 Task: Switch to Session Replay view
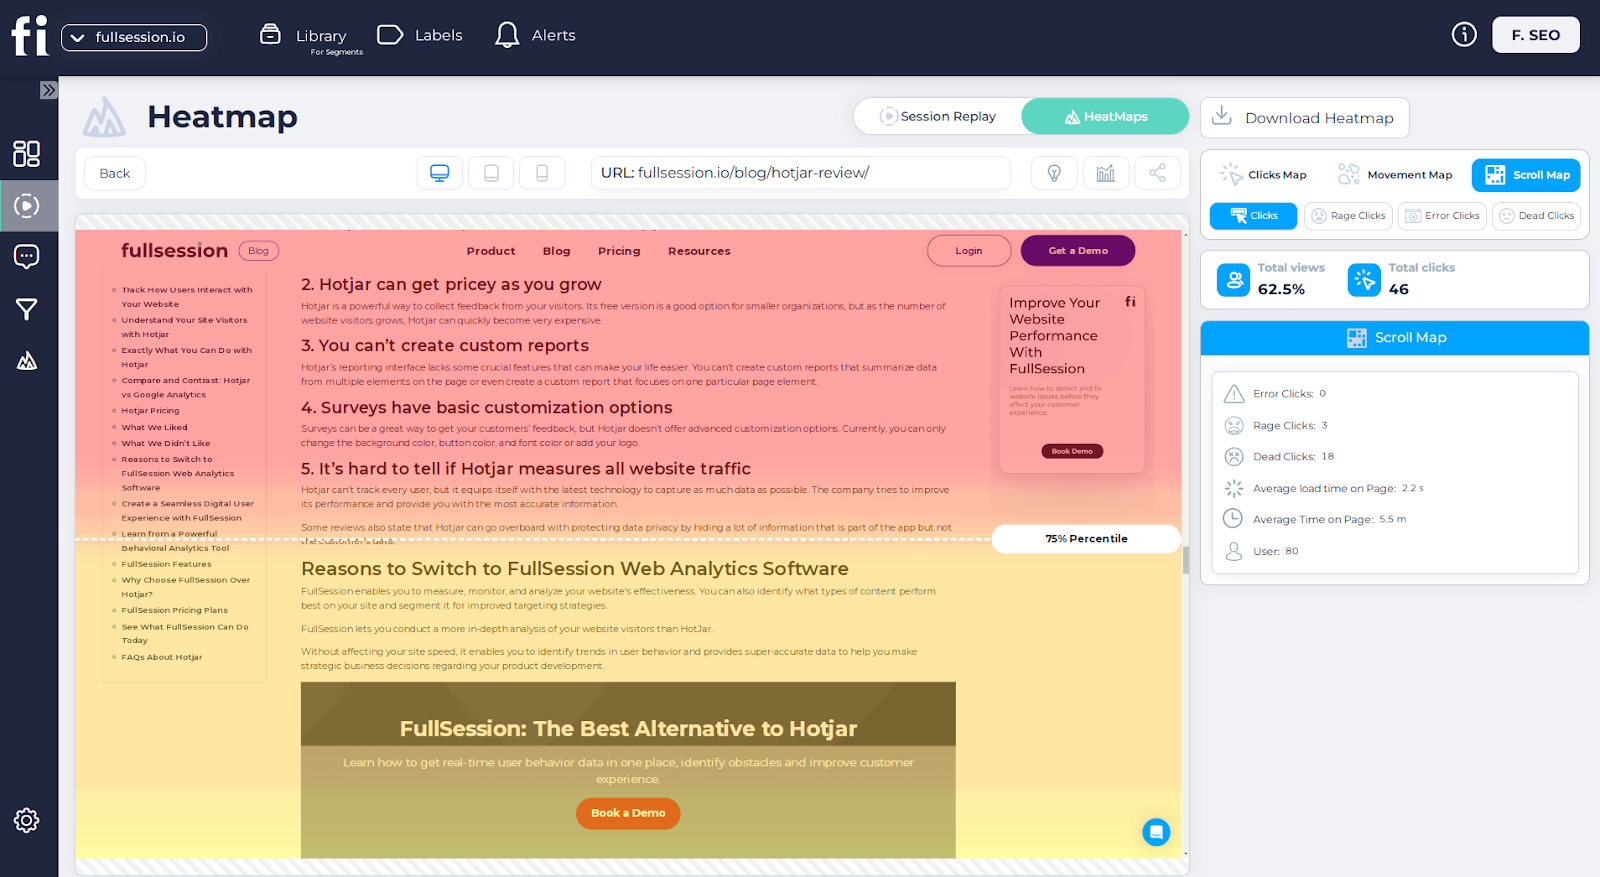(938, 116)
